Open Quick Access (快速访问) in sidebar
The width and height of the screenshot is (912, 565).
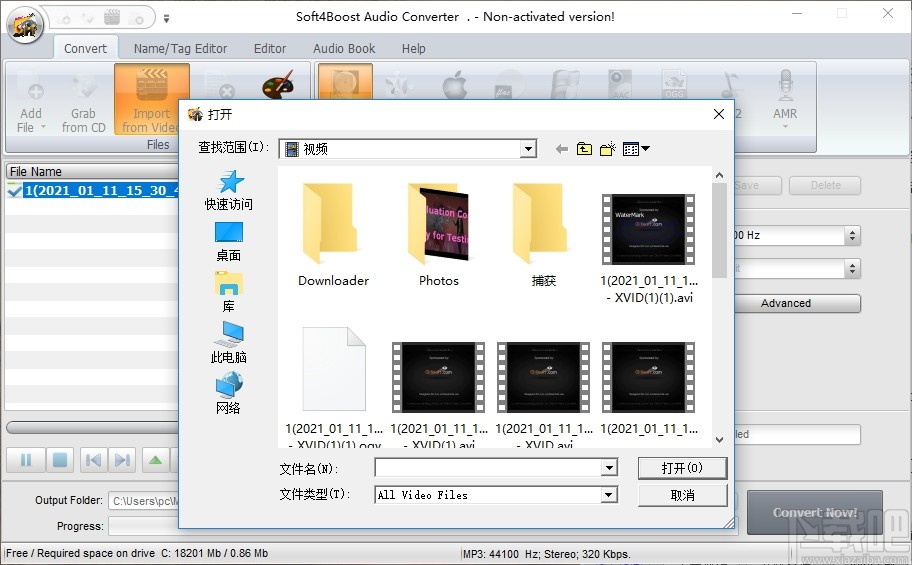click(x=229, y=190)
